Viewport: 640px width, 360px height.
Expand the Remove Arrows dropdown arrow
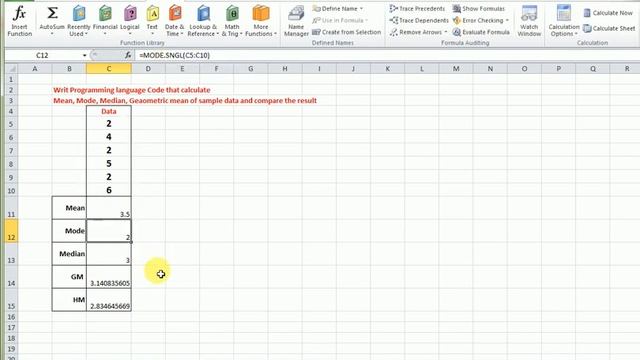(x=446, y=32)
